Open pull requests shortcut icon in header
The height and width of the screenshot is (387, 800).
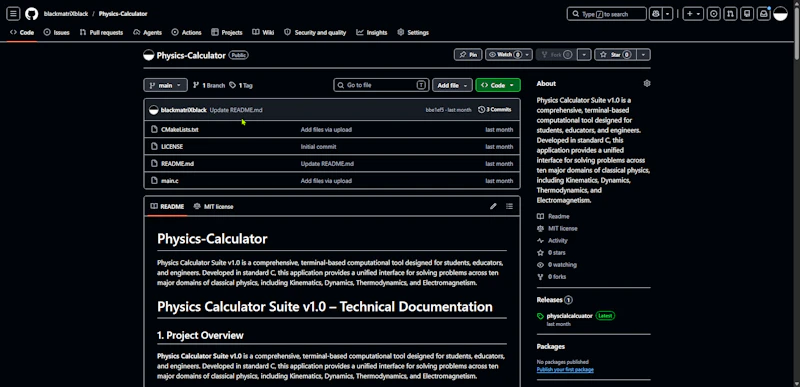click(731, 14)
